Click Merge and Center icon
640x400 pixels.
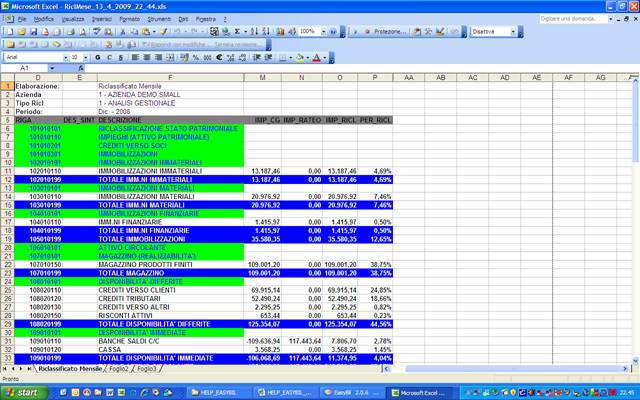170,58
